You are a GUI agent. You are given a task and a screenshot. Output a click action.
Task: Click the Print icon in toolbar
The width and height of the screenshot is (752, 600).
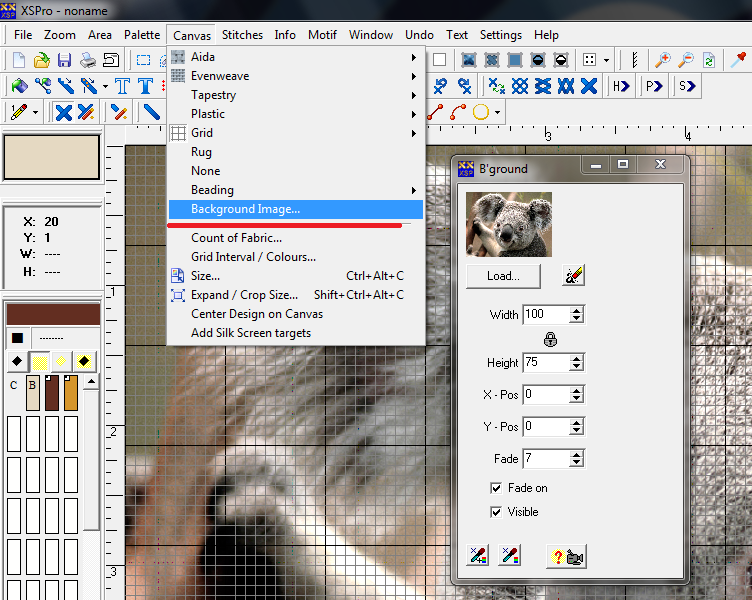(x=88, y=60)
